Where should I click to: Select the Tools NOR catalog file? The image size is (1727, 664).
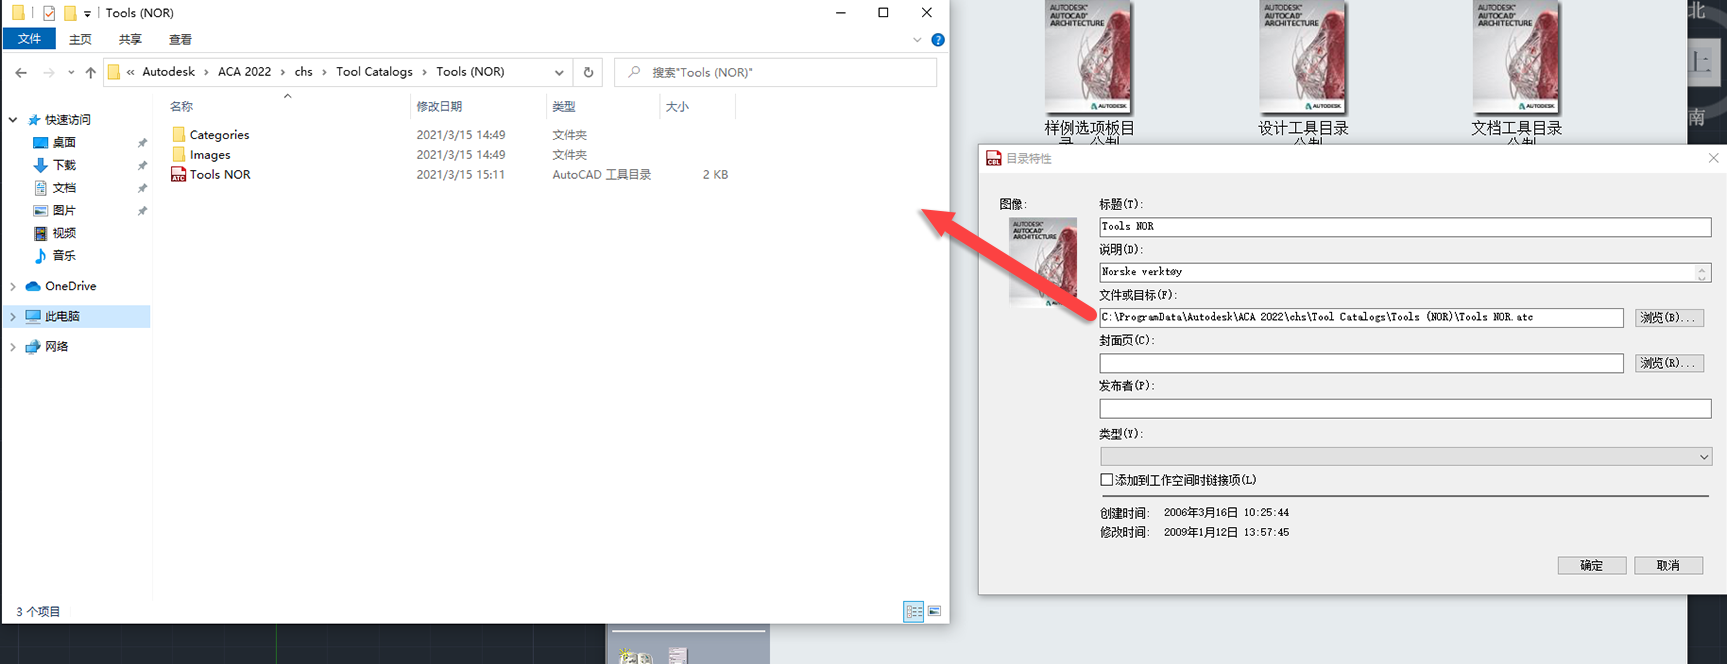211,174
